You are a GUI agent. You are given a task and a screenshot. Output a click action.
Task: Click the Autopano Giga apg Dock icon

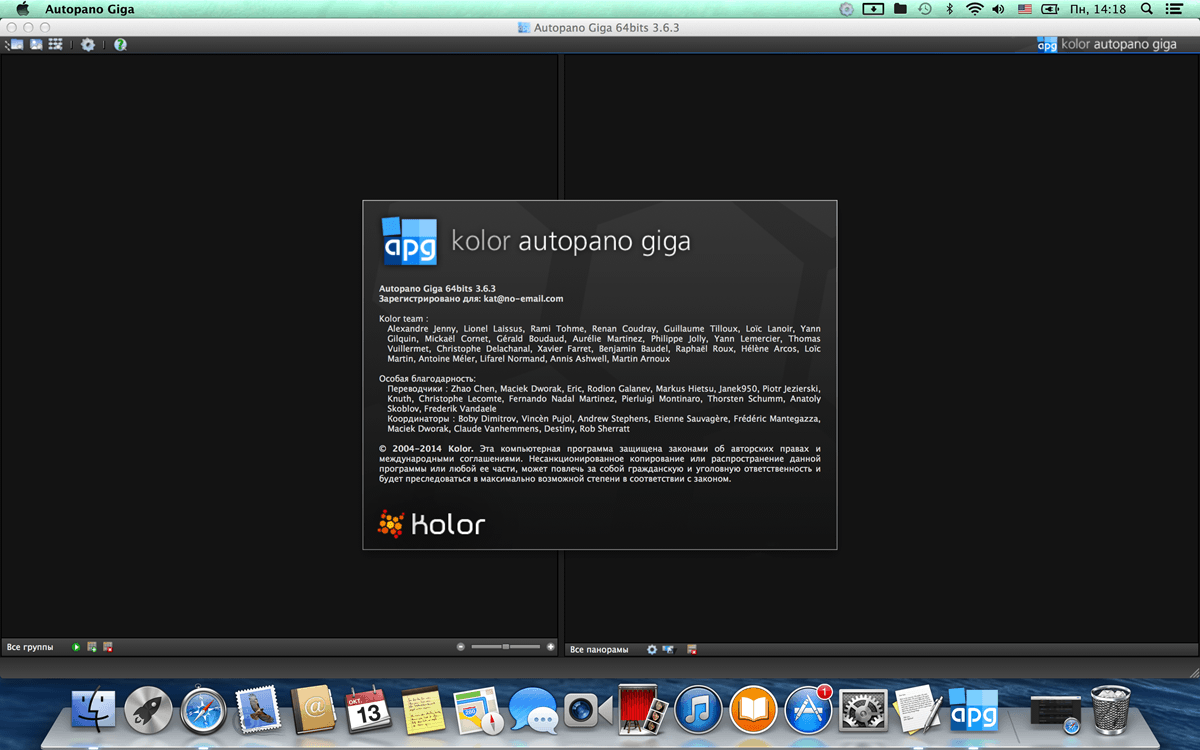pos(972,711)
